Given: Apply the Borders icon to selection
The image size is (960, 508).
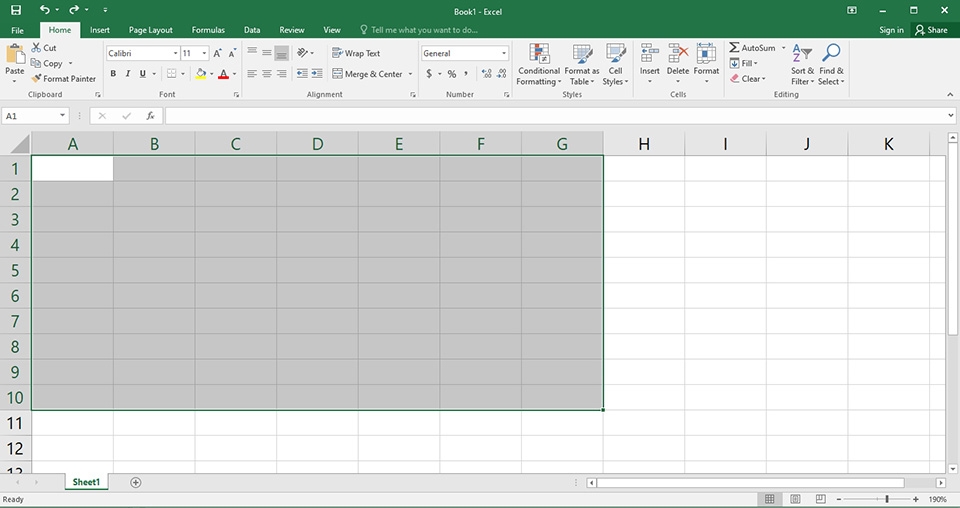Looking at the screenshot, I should point(171,73).
